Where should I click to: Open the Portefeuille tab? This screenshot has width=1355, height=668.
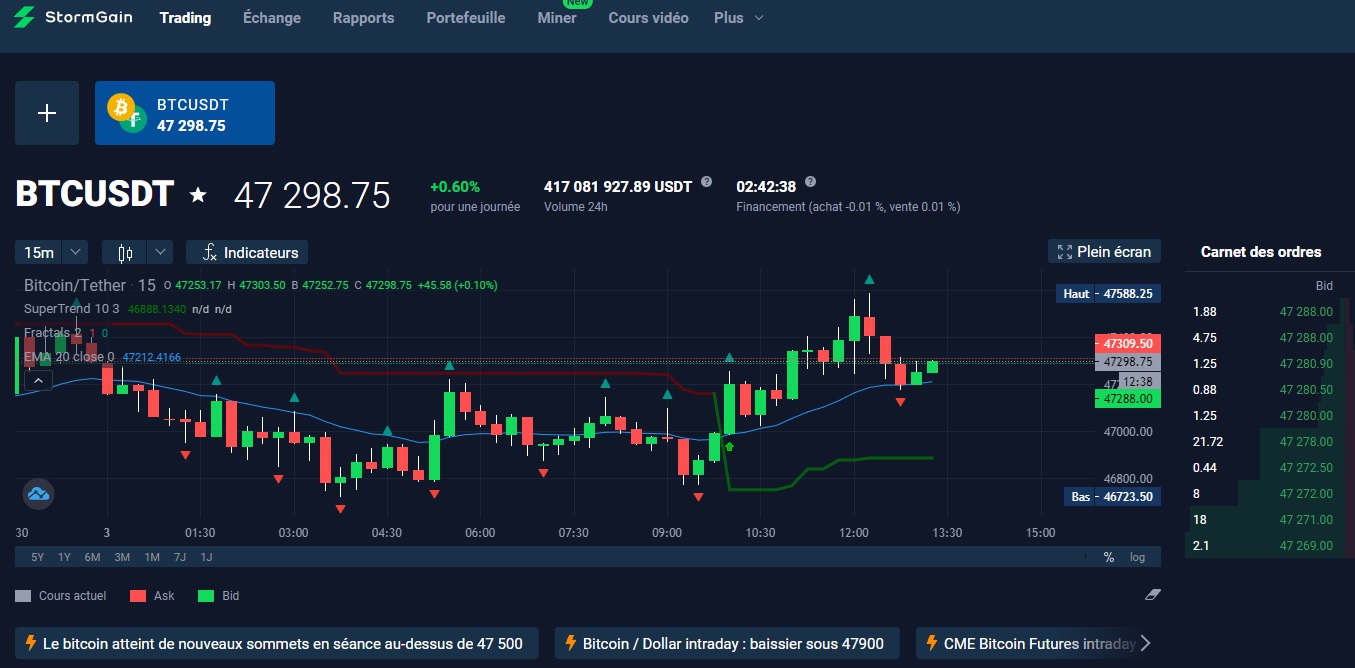point(466,18)
